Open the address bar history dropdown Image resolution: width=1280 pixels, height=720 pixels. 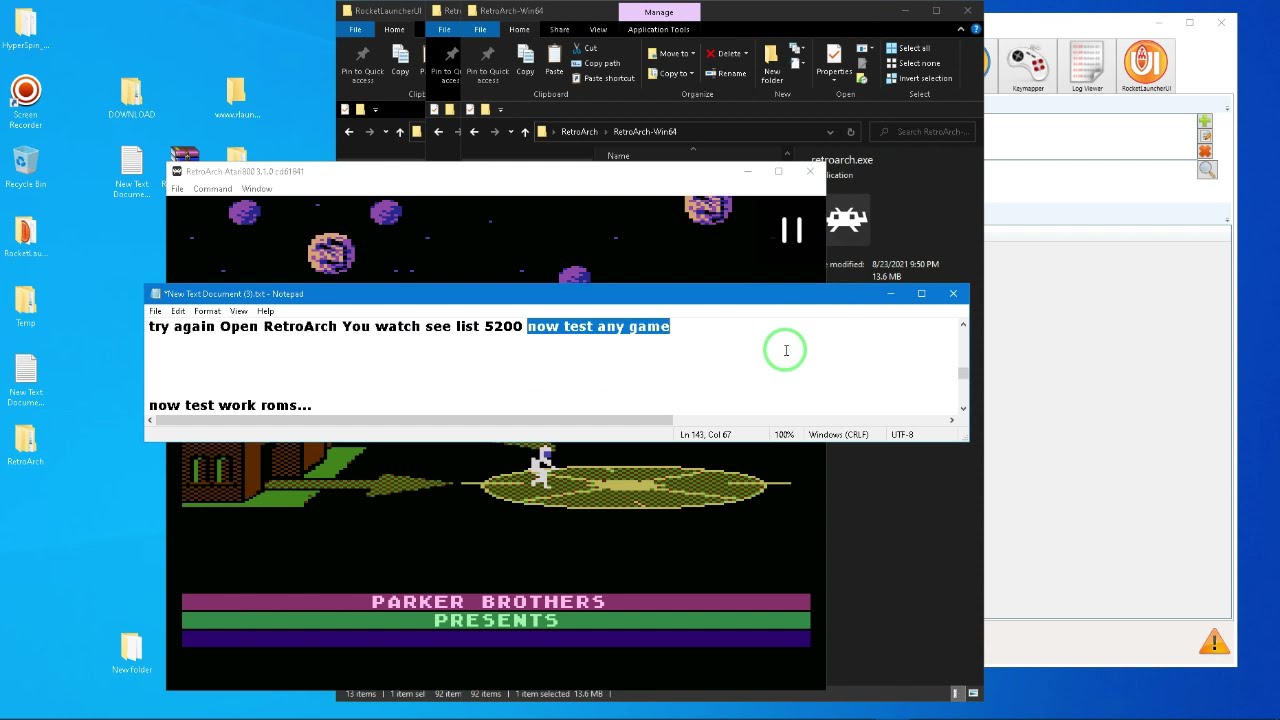tap(830, 131)
